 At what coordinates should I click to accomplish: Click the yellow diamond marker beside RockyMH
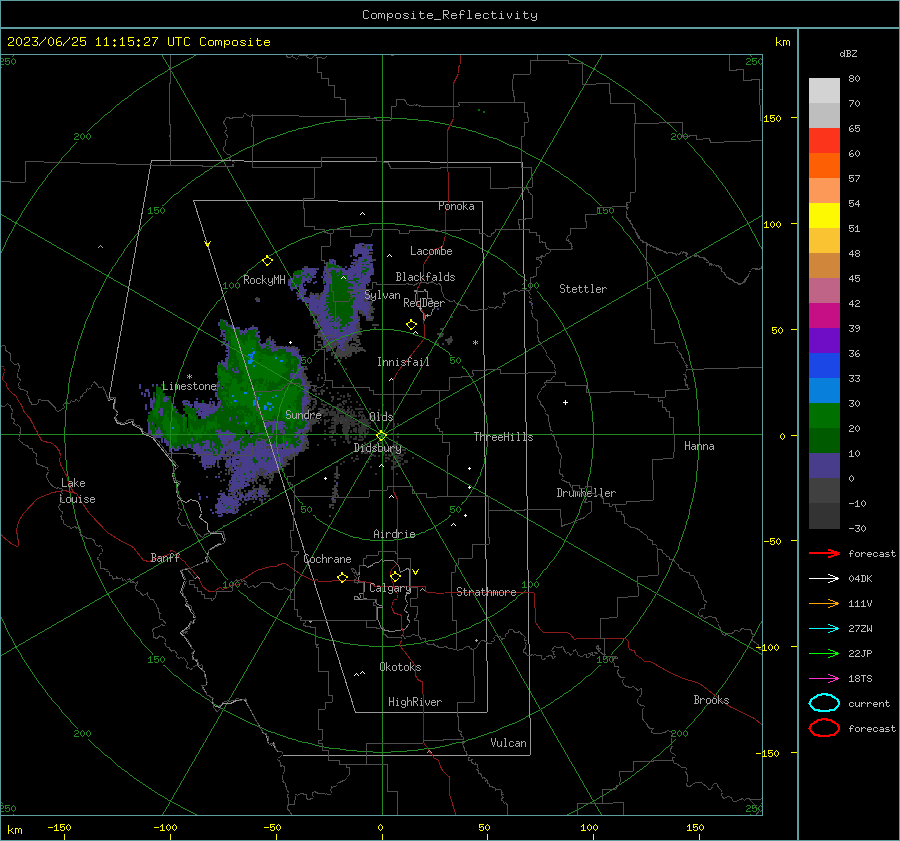click(x=267, y=261)
